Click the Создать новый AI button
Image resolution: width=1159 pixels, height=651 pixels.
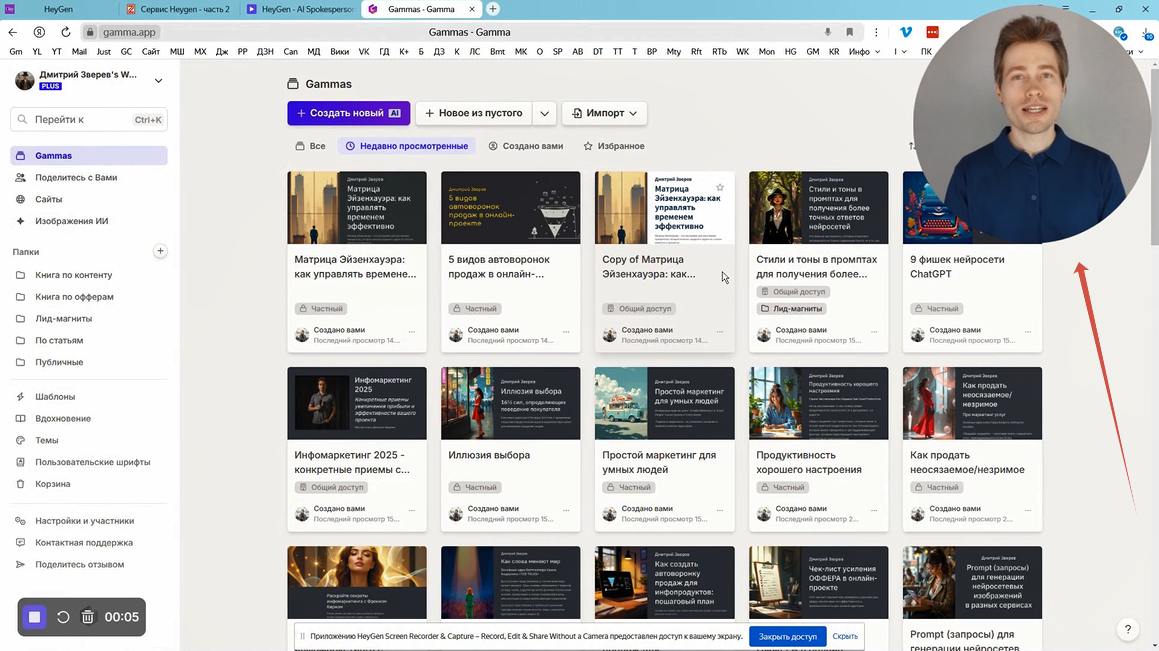[x=348, y=113]
